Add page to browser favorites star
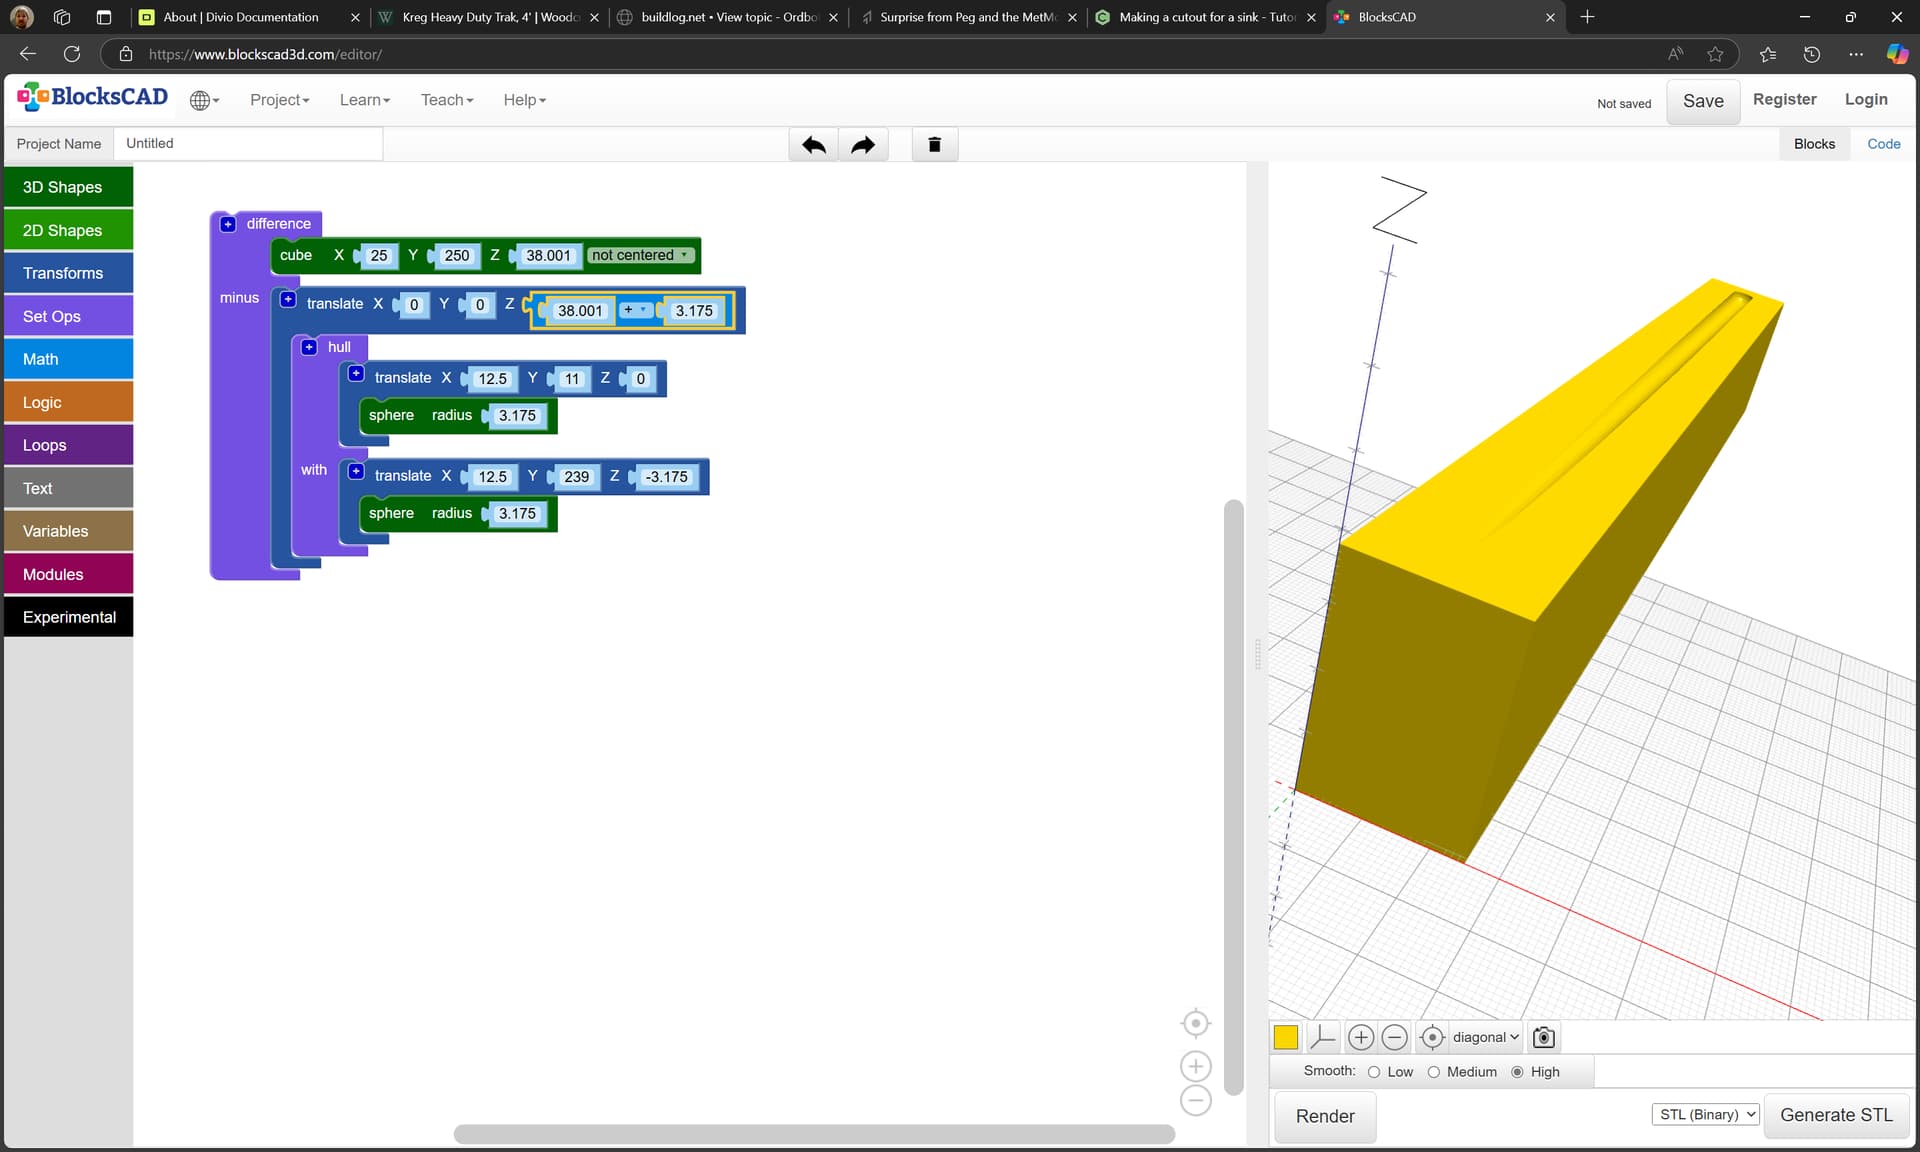 1716,54
